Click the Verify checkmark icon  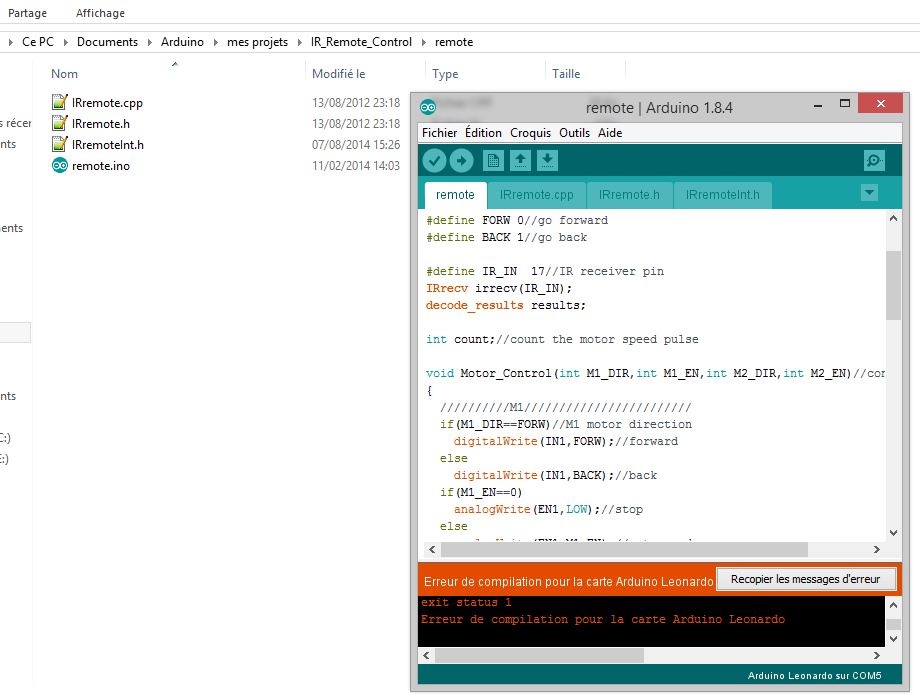pyautogui.click(x=434, y=160)
